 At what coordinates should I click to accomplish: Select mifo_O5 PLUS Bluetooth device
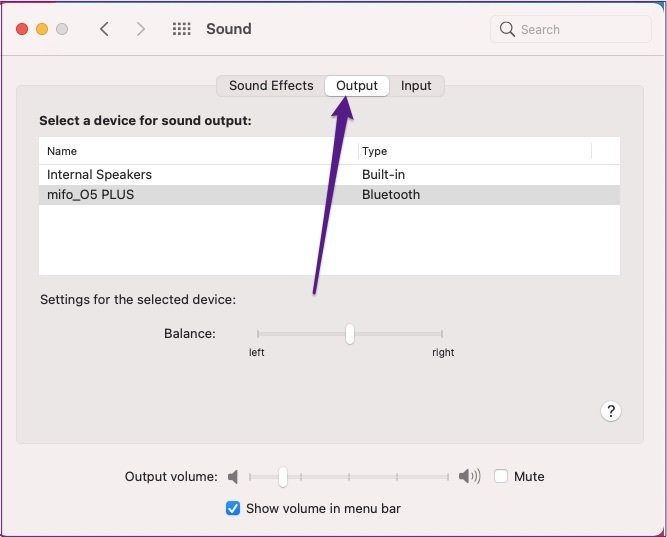[329, 195]
